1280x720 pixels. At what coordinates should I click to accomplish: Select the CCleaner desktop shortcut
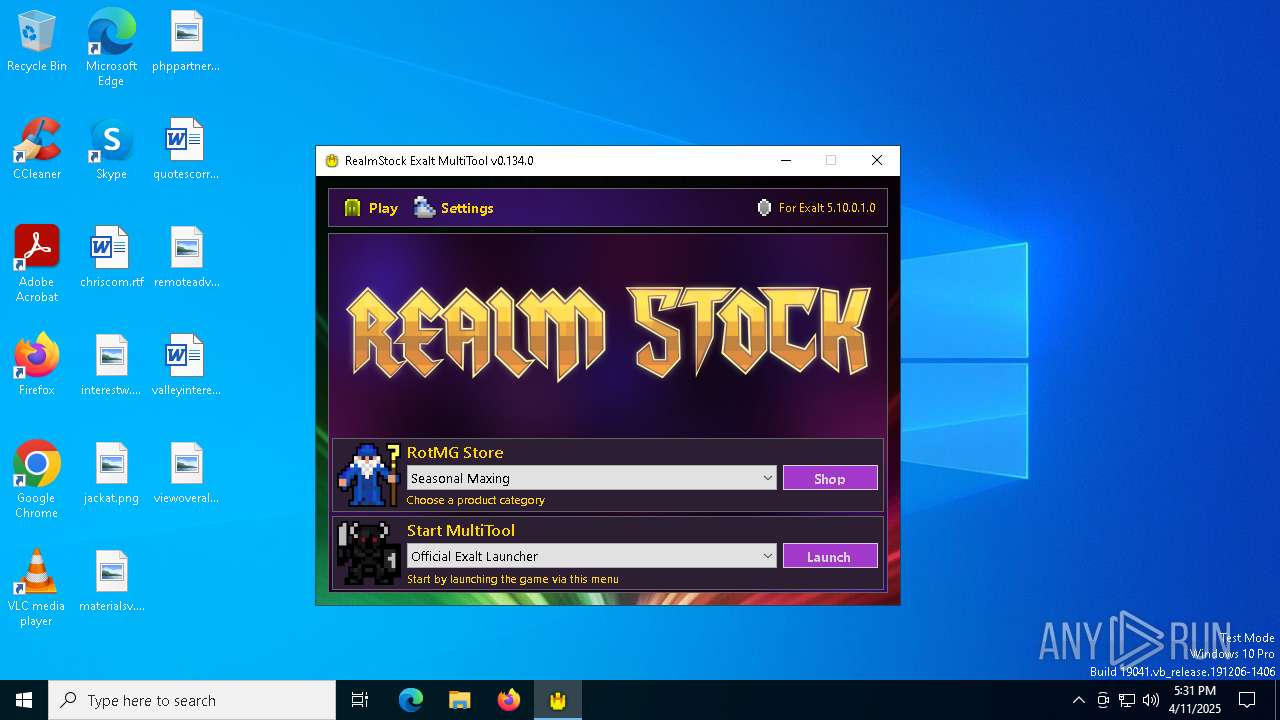tap(37, 150)
